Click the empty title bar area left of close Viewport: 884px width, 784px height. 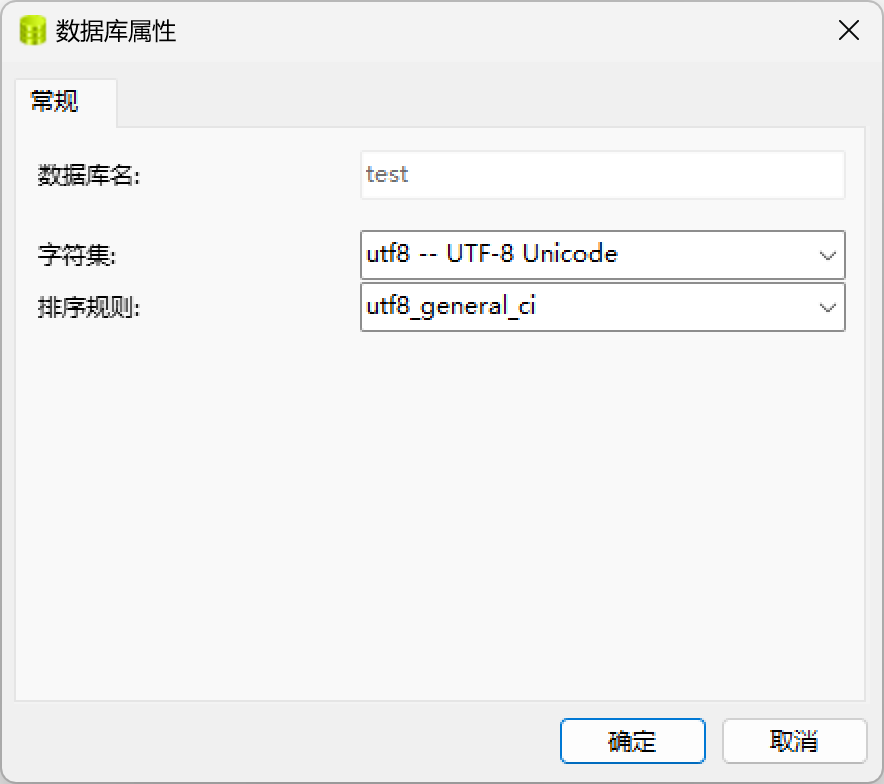[x=500, y=31]
